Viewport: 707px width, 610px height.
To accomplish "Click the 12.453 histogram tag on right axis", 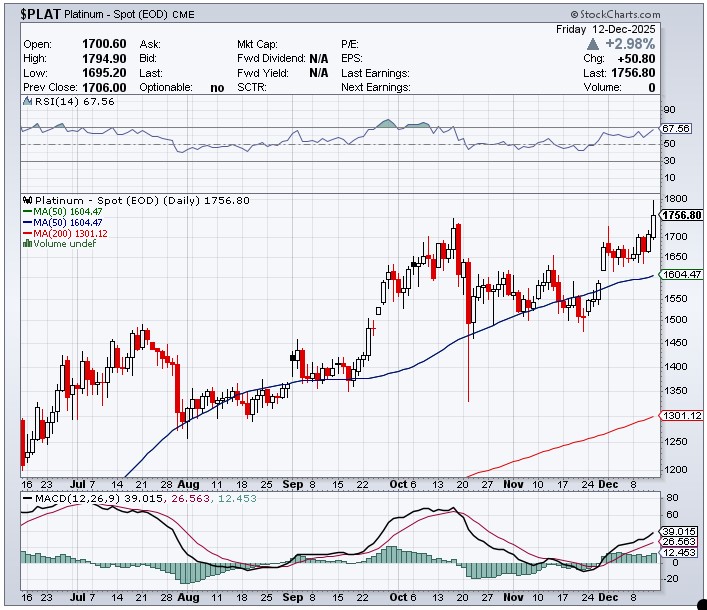I will tap(677, 553).
